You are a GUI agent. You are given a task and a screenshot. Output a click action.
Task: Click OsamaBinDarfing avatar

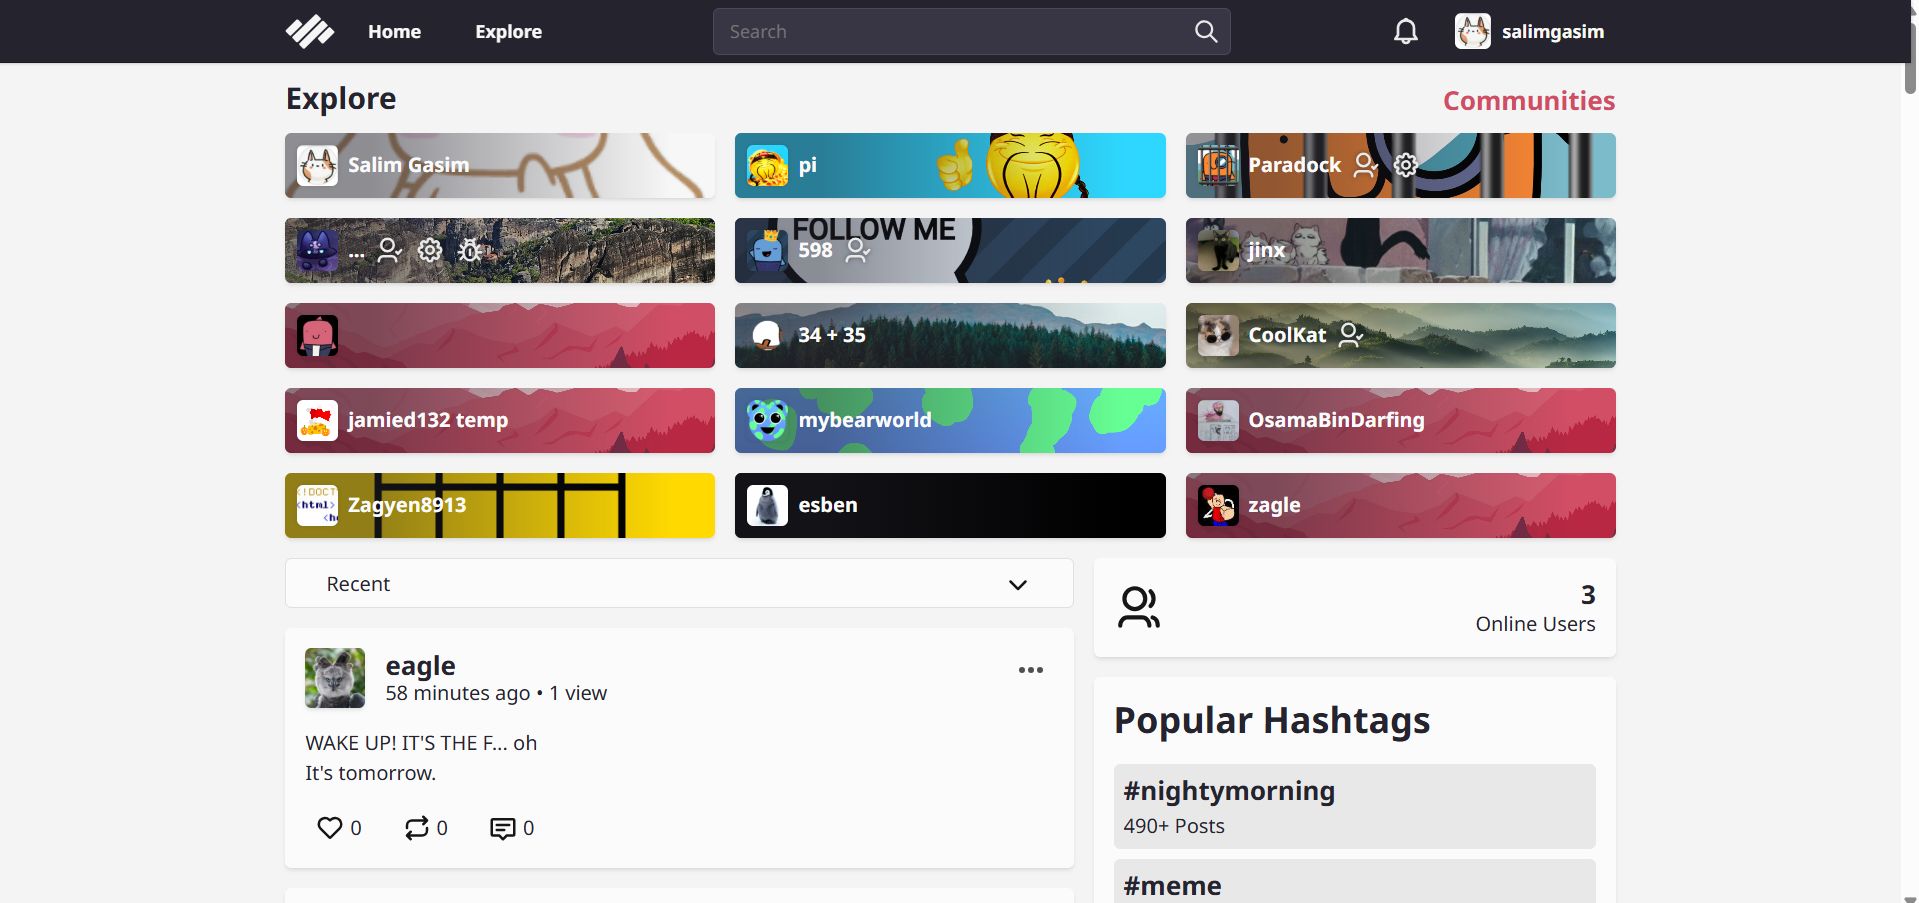(x=1218, y=420)
